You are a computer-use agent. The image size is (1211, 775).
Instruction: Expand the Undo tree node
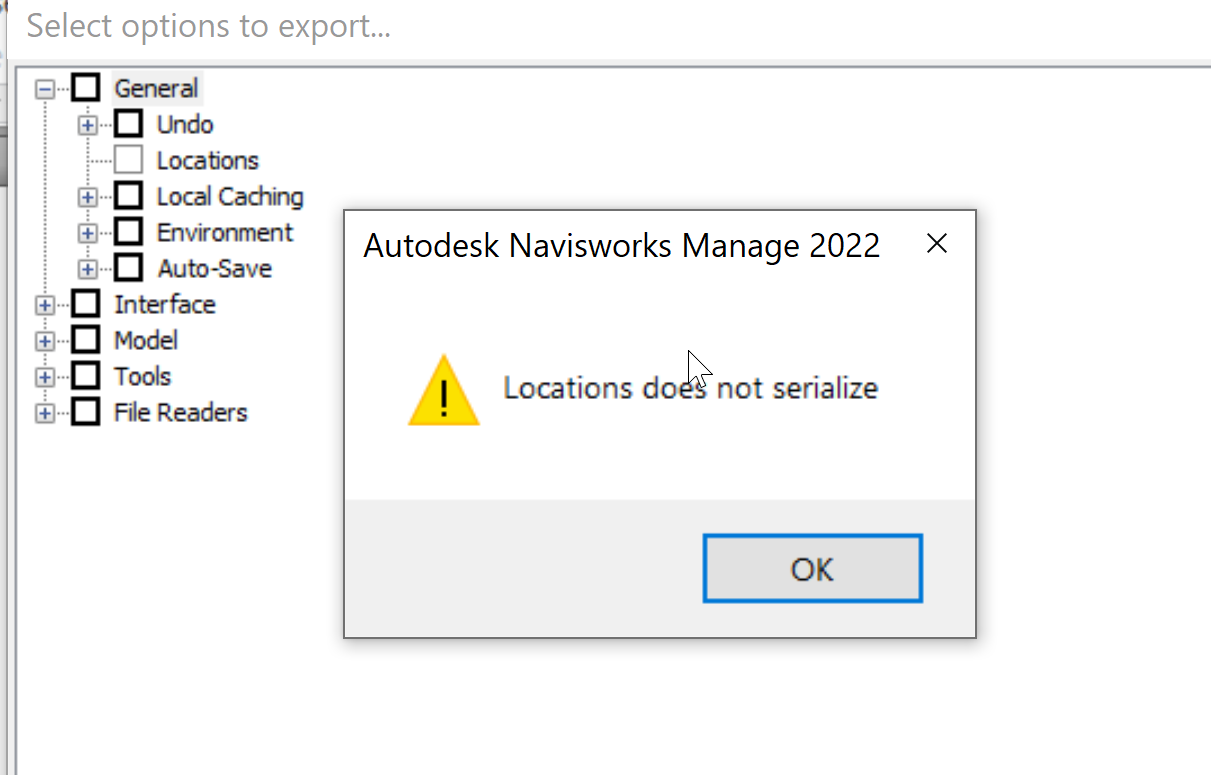87,125
